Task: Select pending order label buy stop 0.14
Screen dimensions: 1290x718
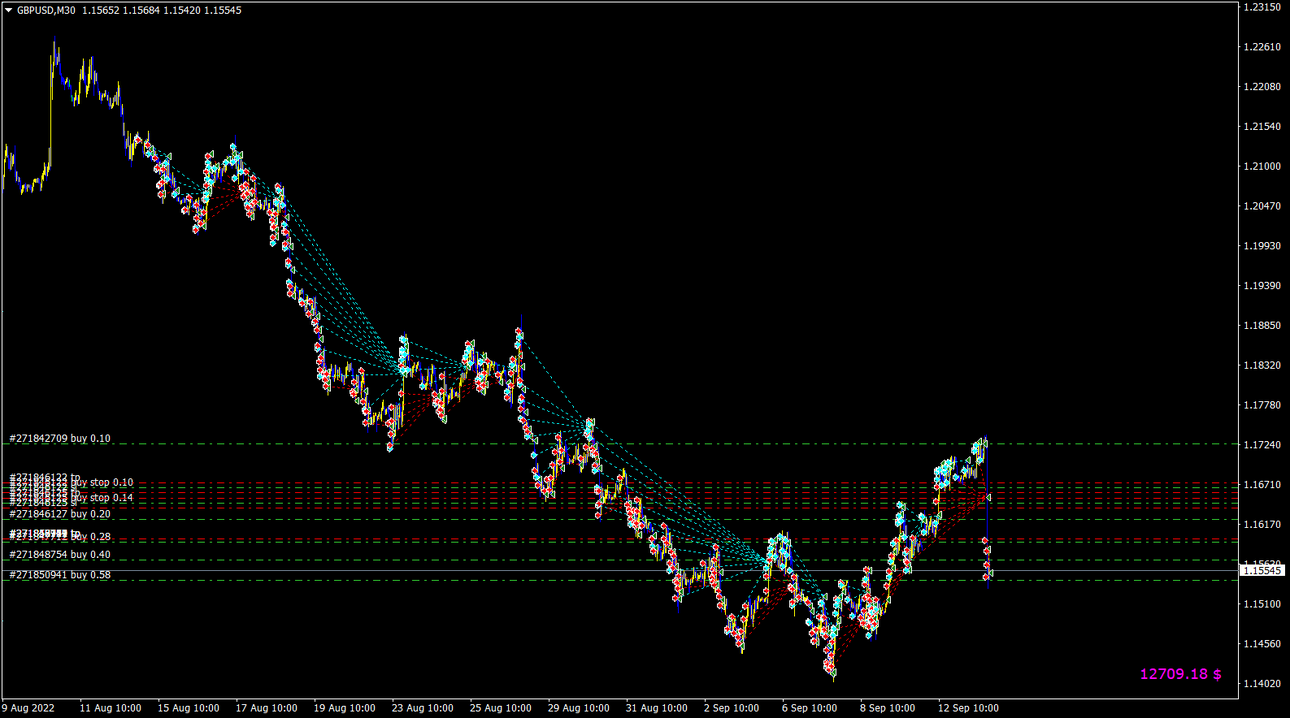Action: pyautogui.click(x=102, y=498)
